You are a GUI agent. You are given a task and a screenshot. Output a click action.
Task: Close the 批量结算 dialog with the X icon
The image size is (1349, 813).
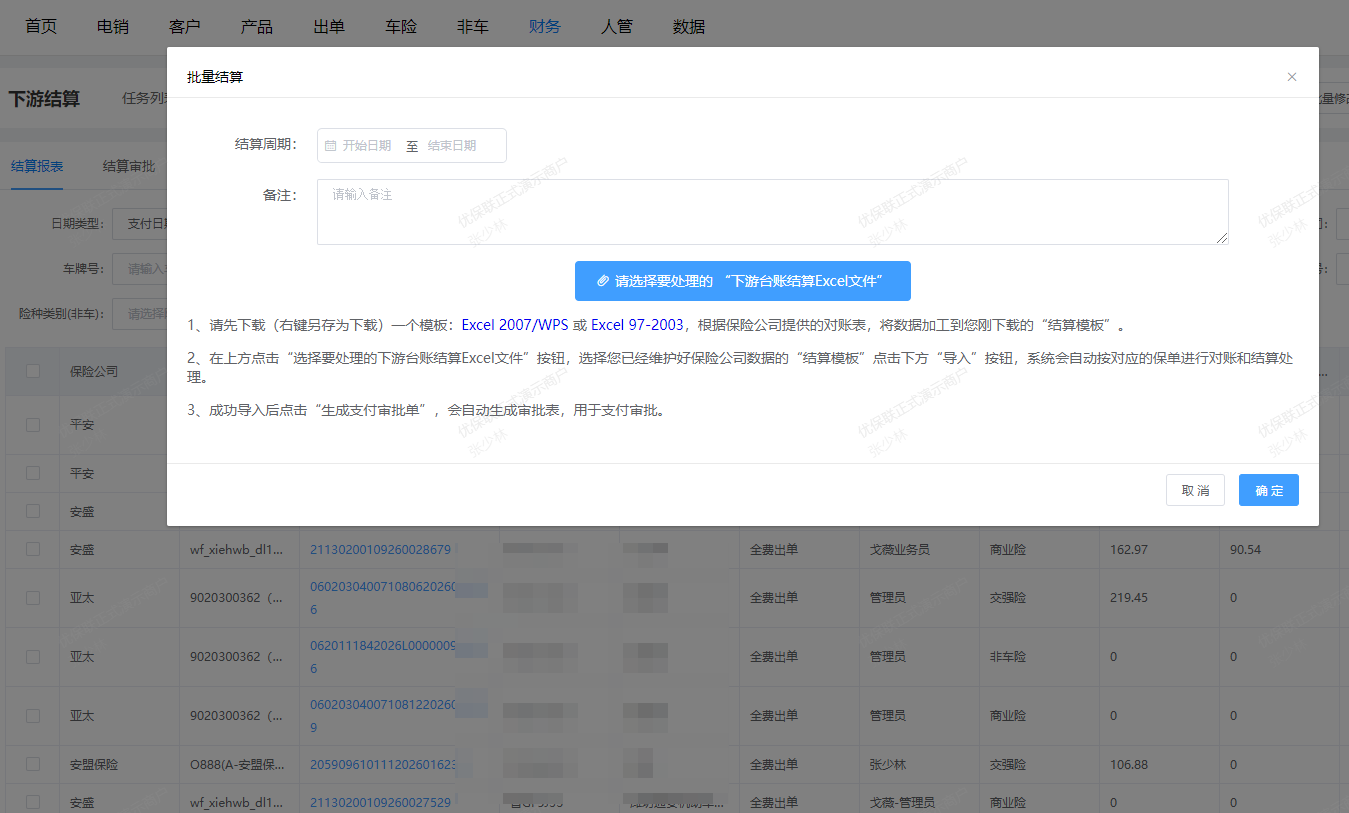tap(1292, 77)
